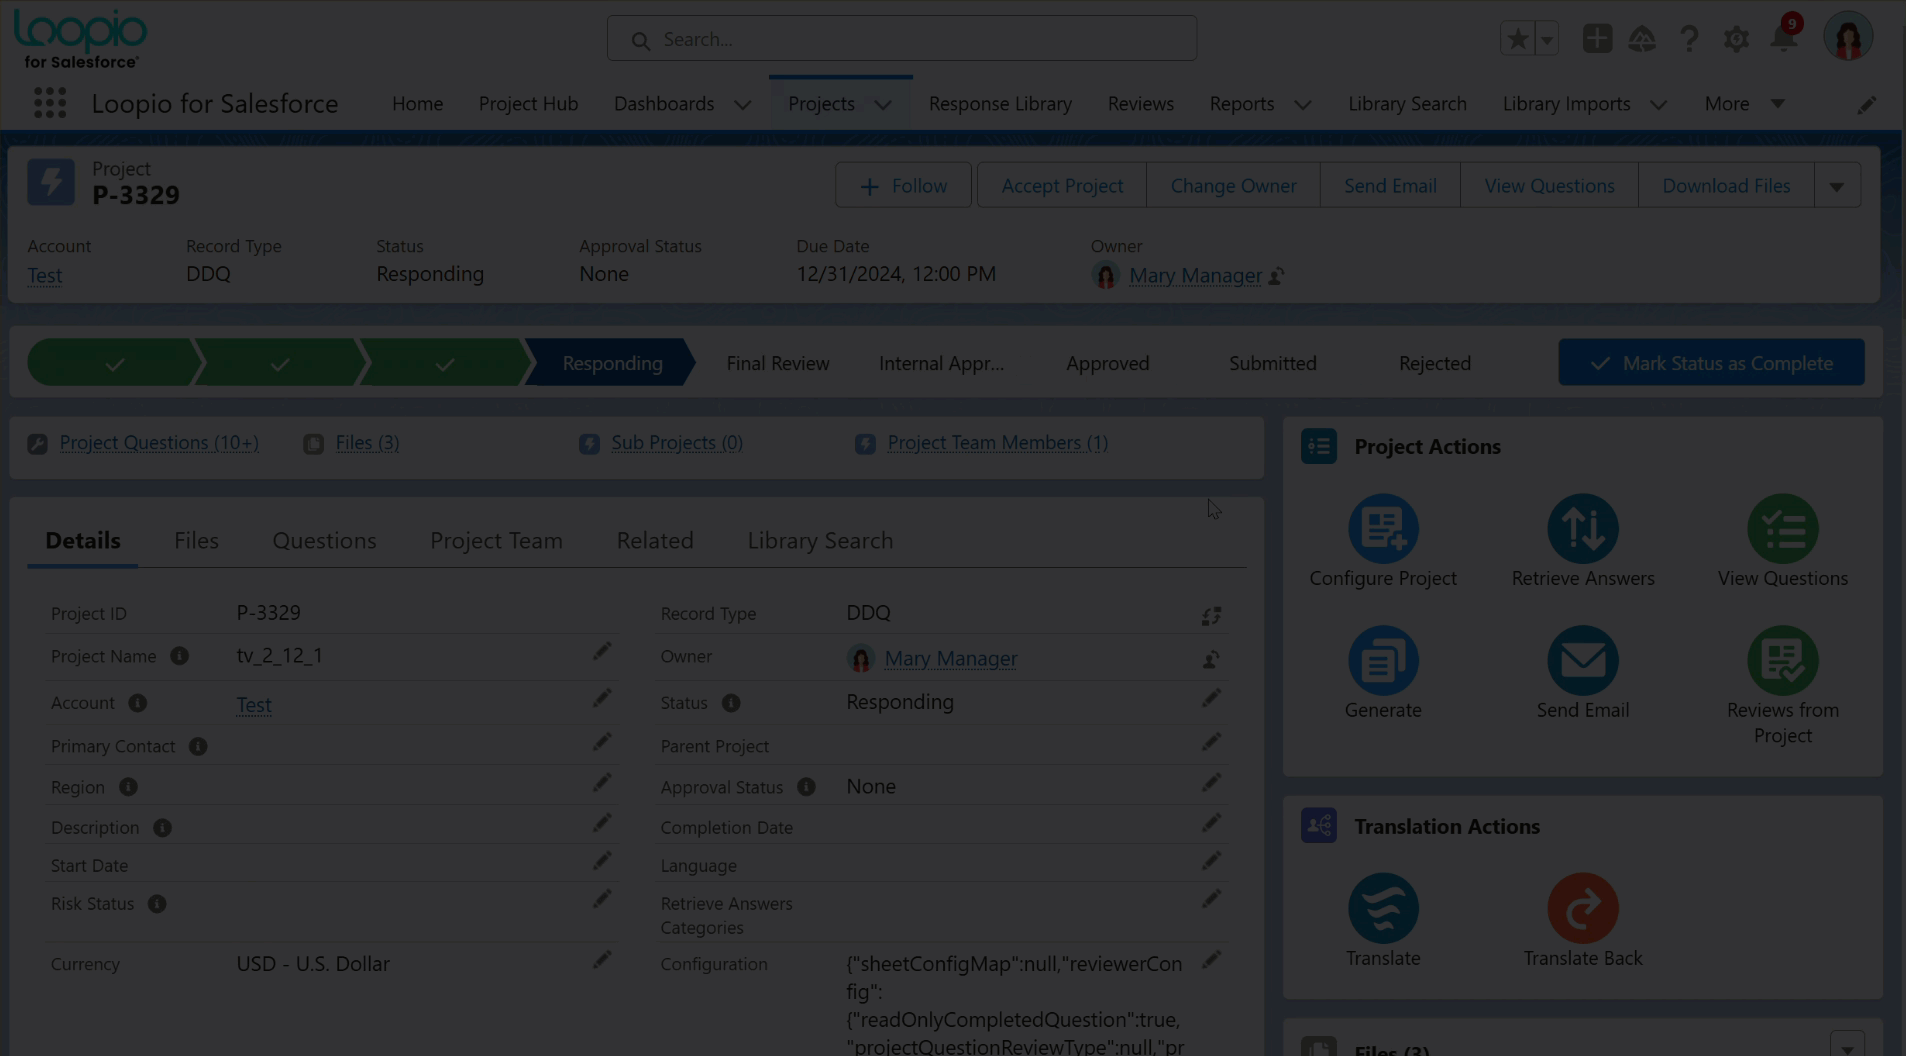Launch Translate action icon
This screenshot has height=1056, width=1906.
click(x=1383, y=908)
